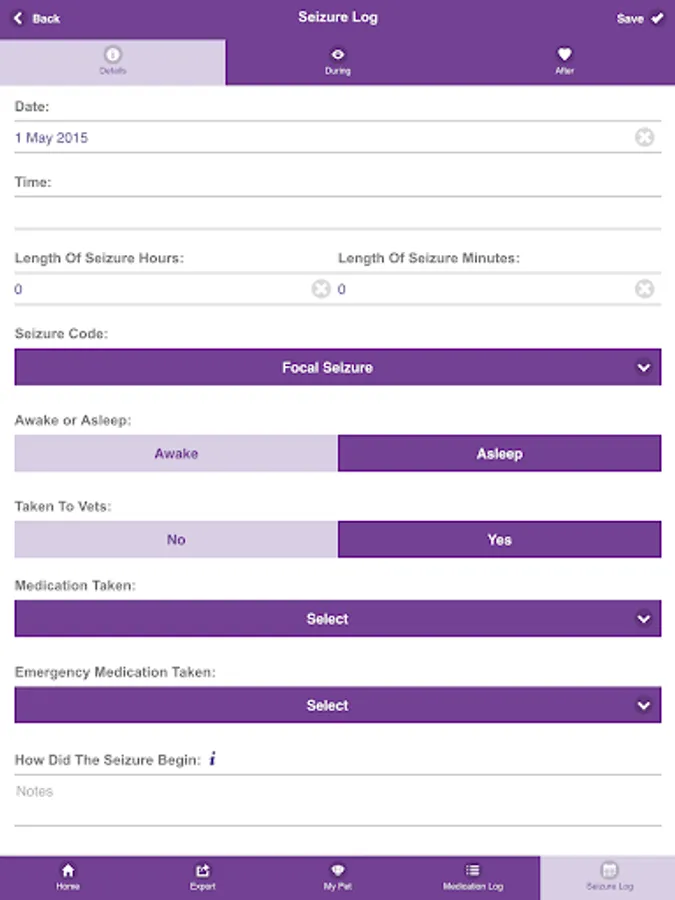This screenshot has height=900, width=675.
Task: Select Asleep option
Action: [499, 453]
